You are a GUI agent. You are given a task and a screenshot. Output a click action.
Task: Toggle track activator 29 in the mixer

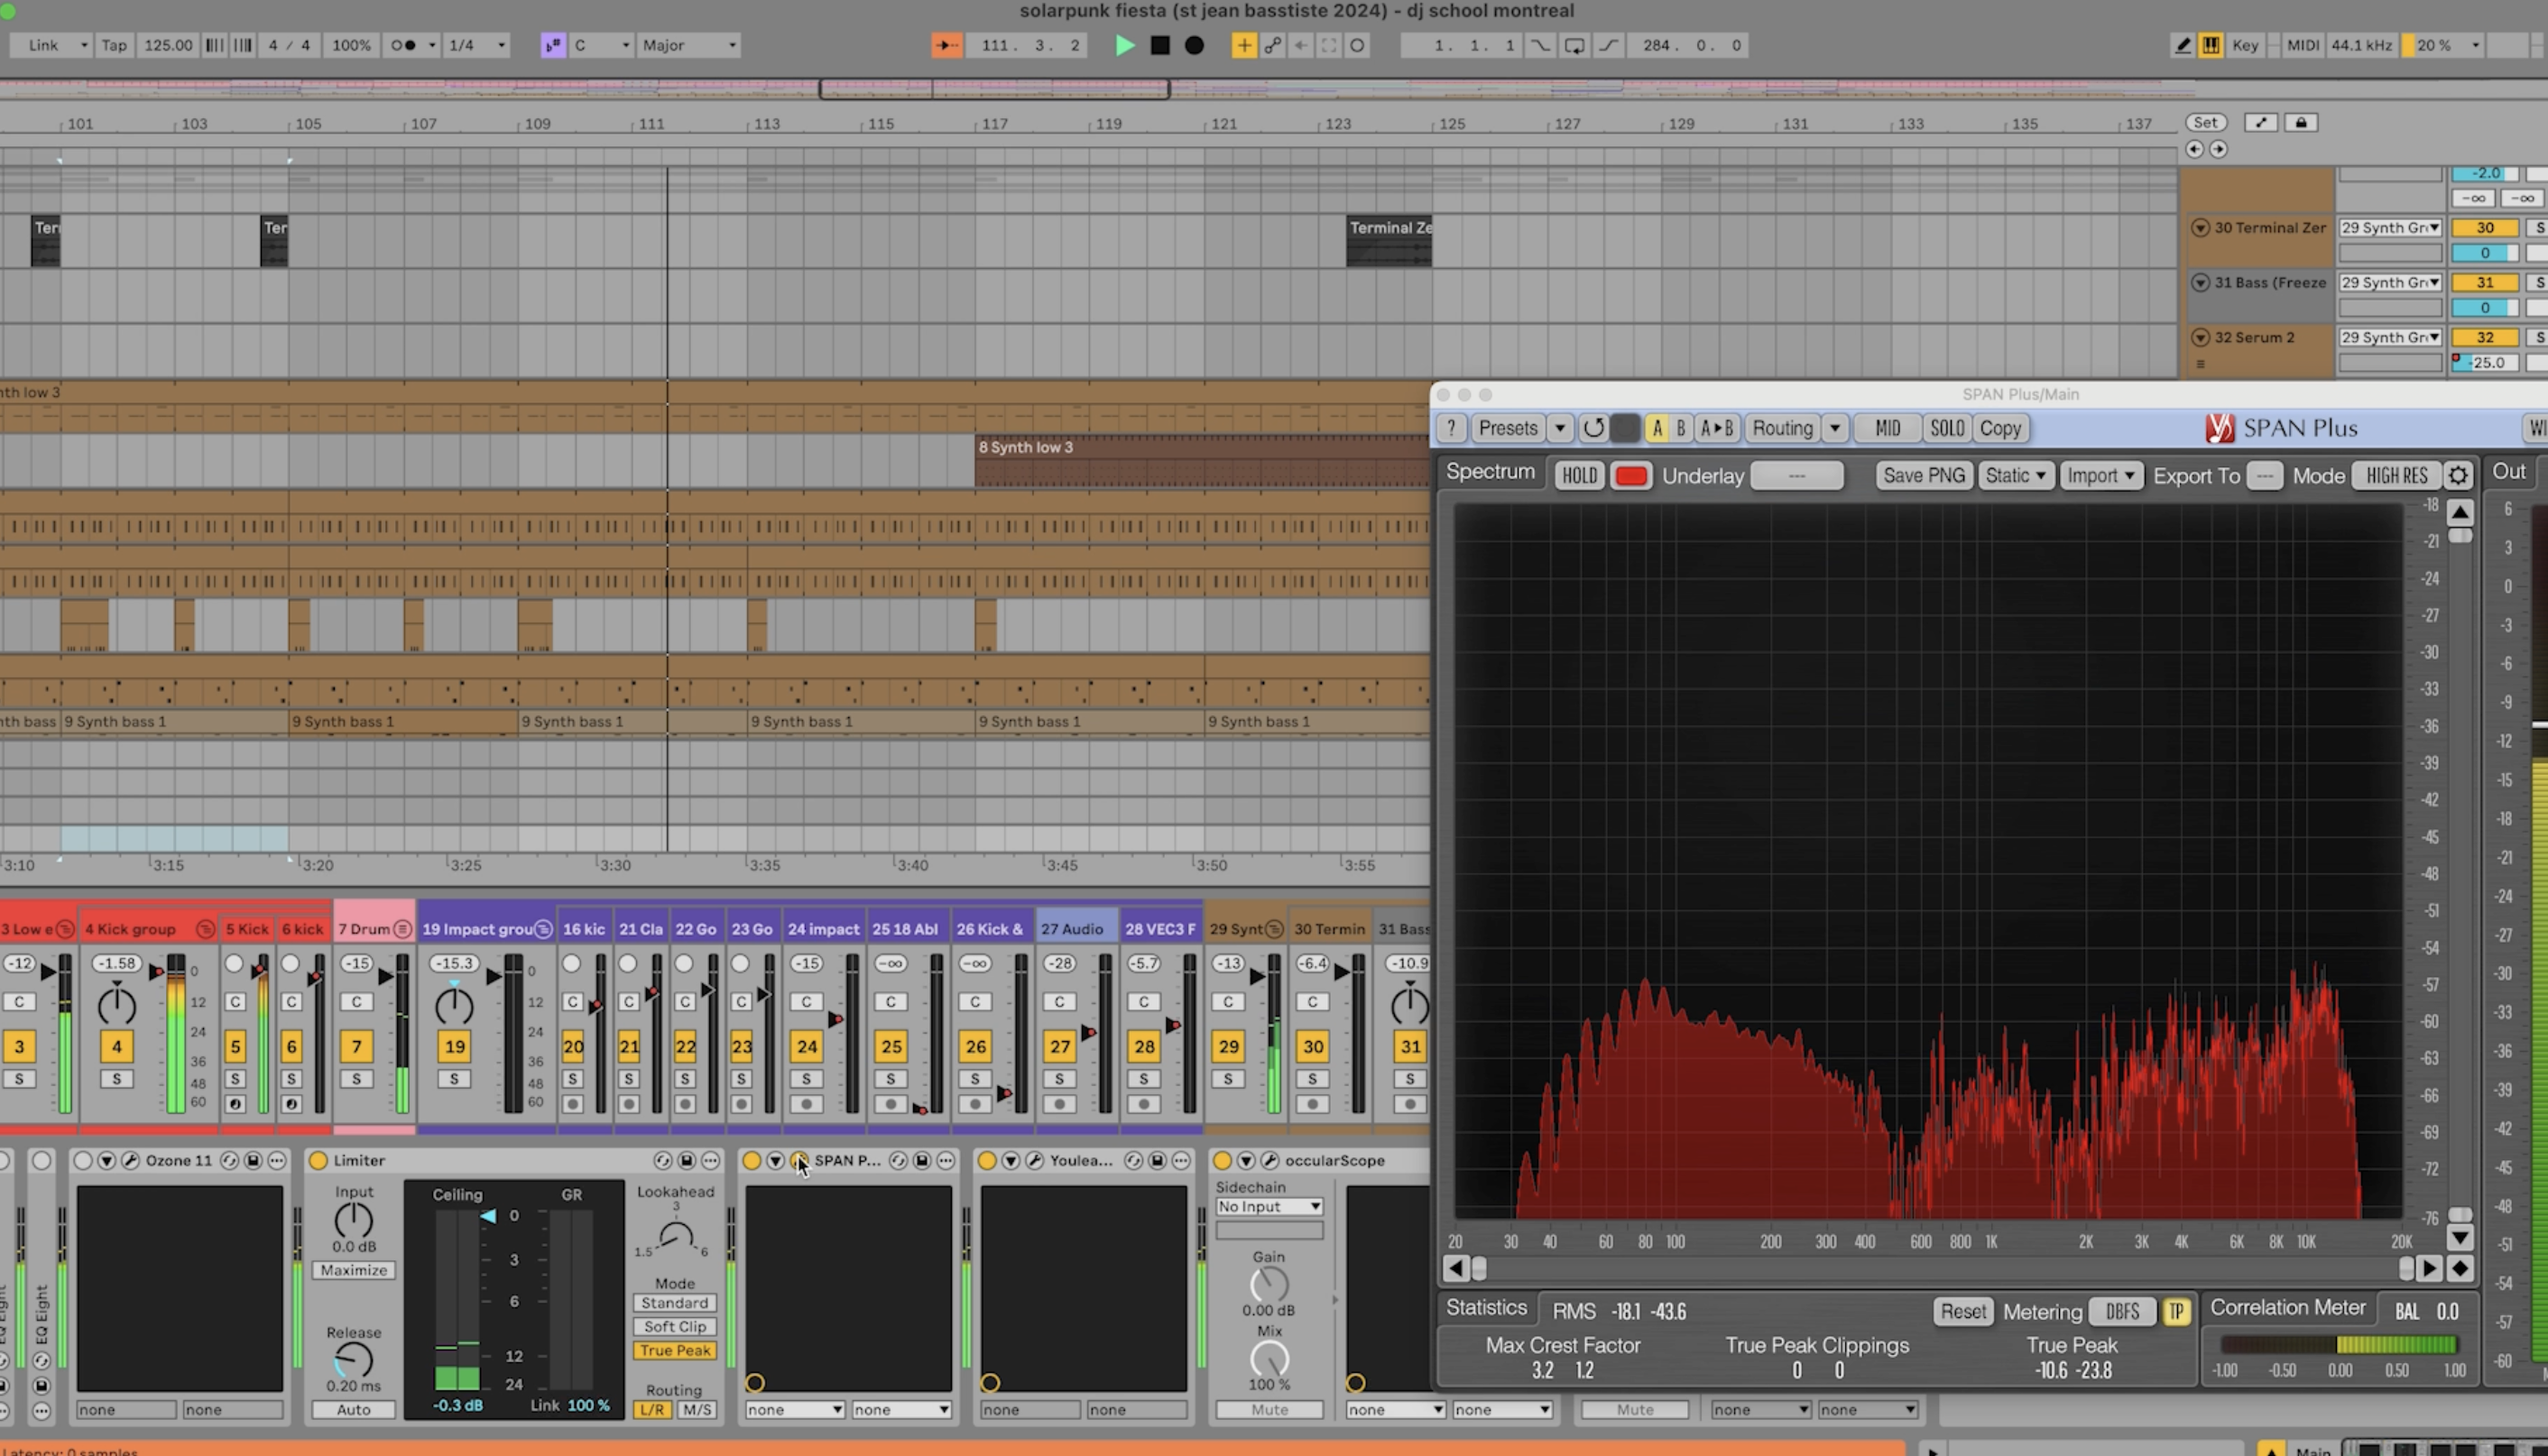pos(1228,1046)
